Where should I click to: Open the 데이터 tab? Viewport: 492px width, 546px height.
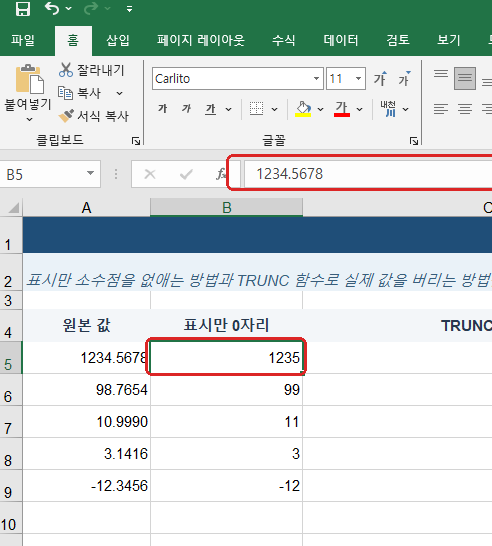341,40
